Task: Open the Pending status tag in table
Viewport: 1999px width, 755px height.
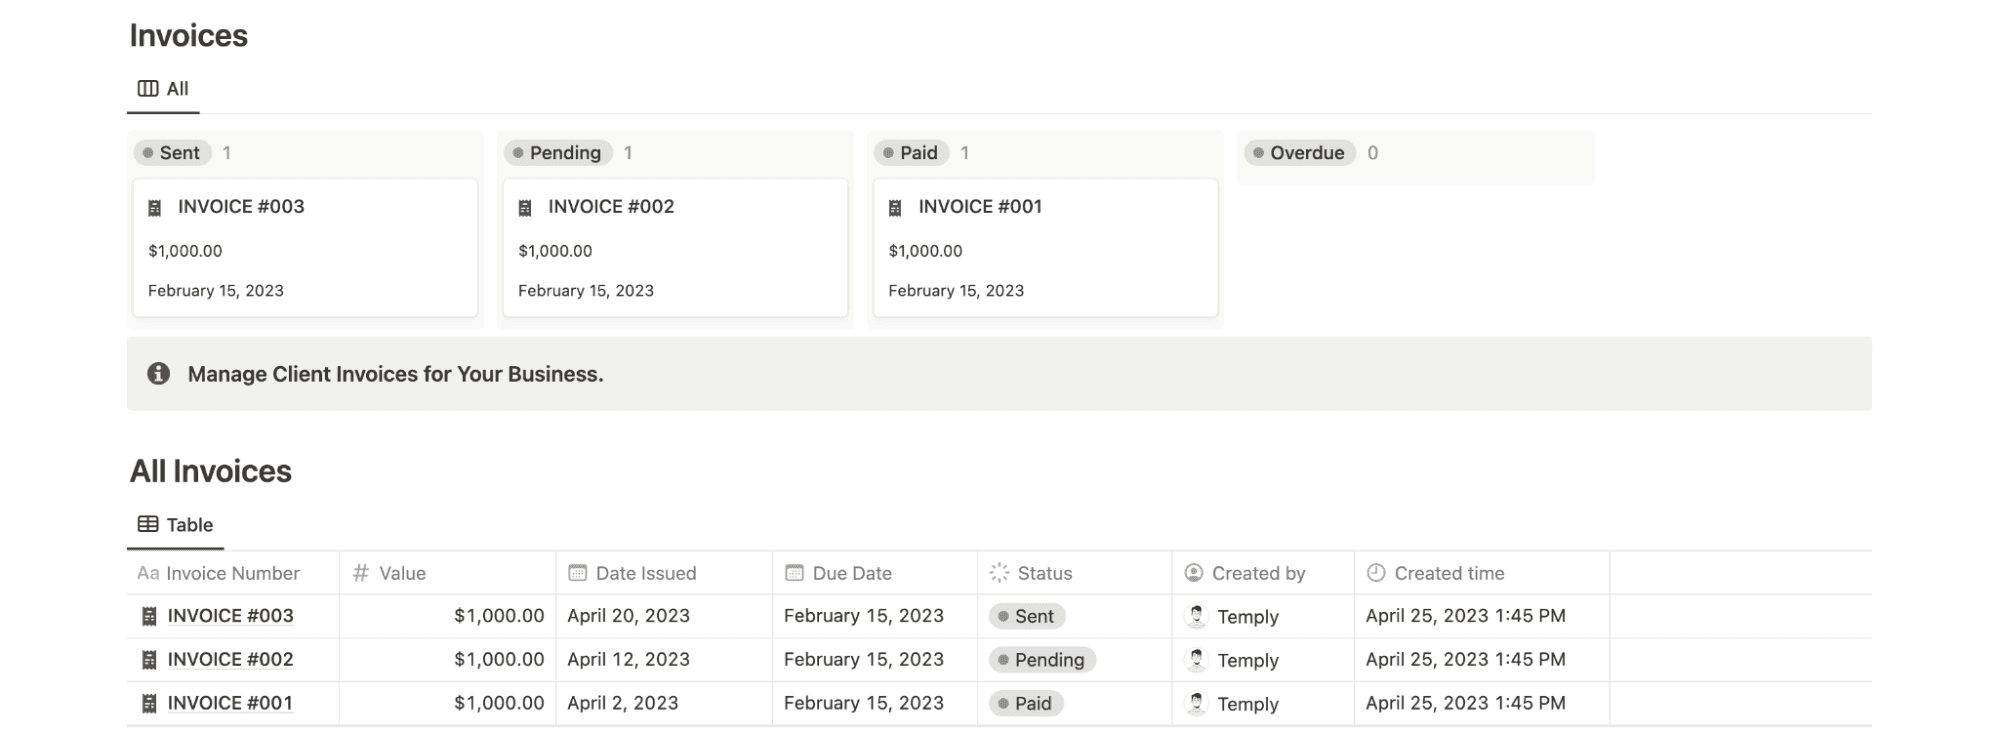Action: tap(1042, 660)
